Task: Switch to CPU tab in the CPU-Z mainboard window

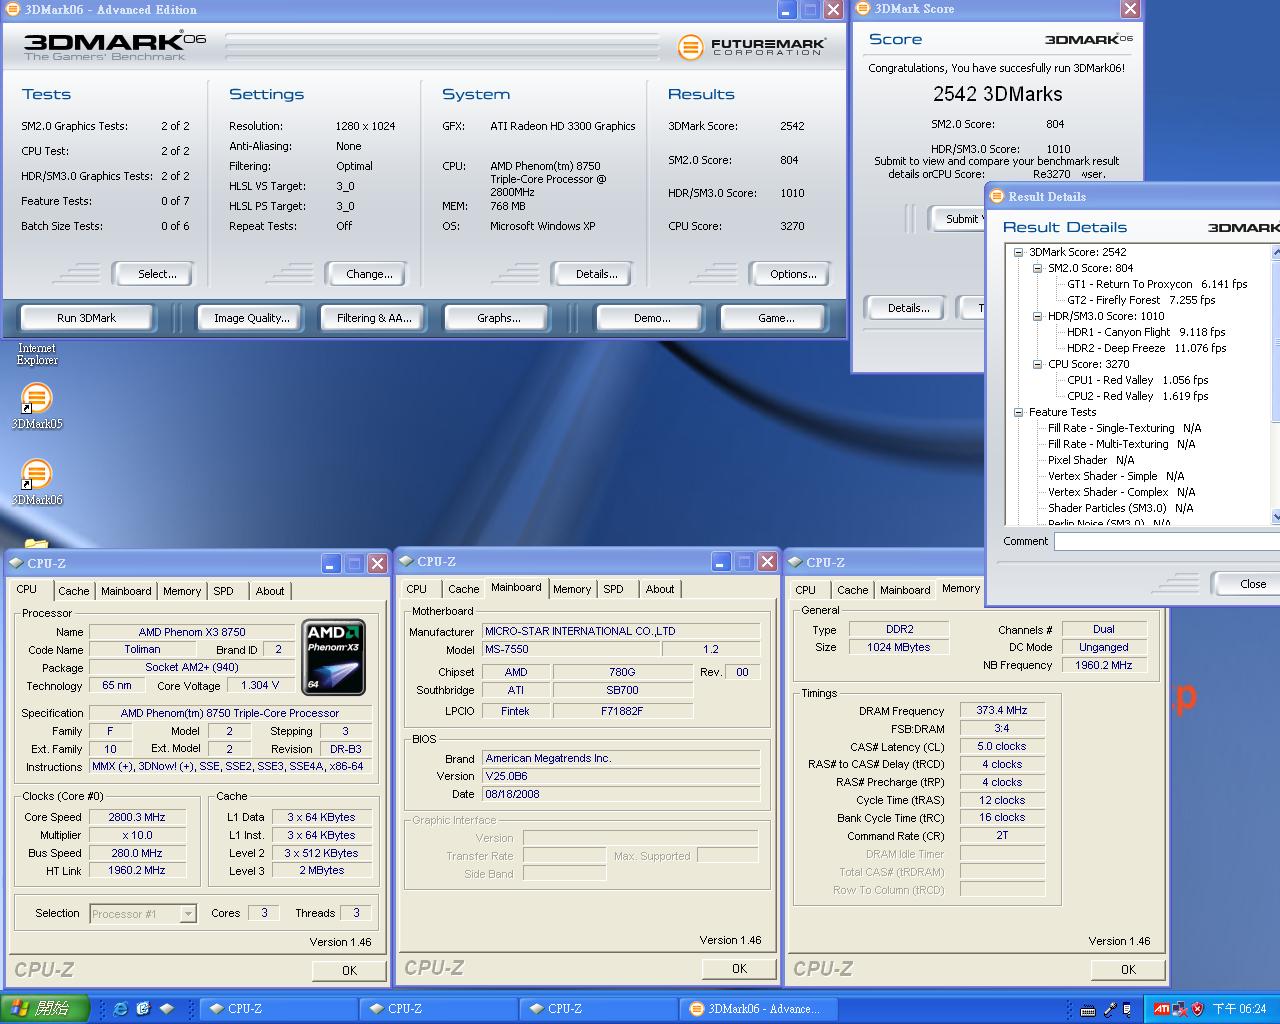Action: tap(417, 589)
